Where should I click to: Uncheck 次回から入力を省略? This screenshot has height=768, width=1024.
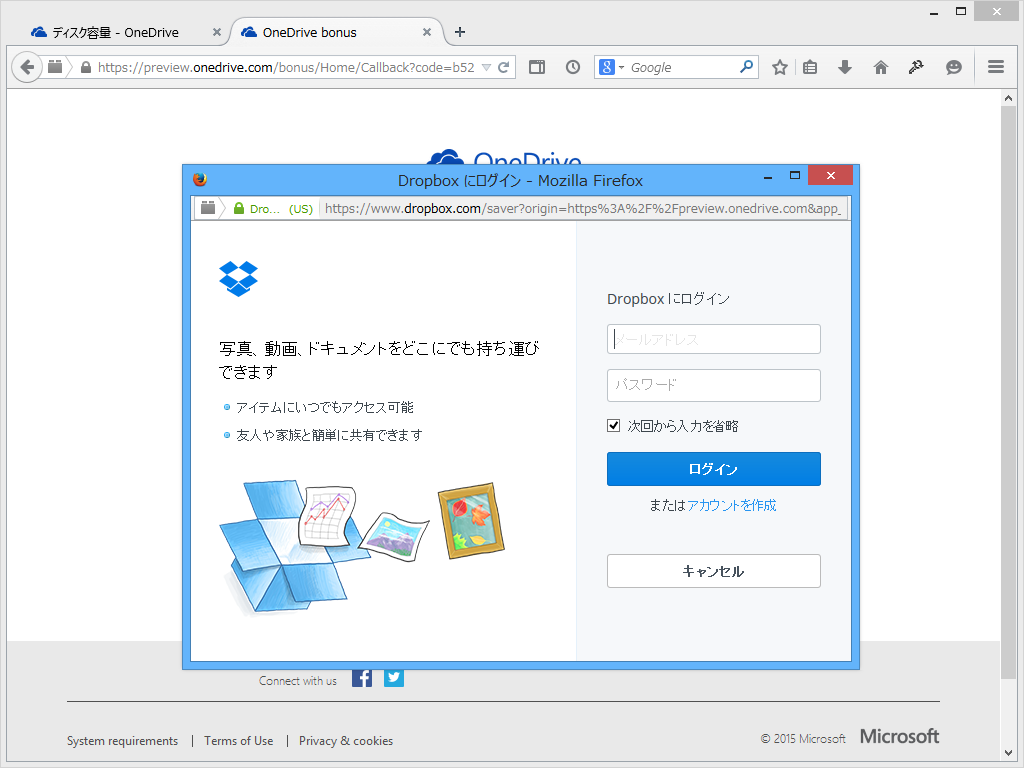pos(613,425)
